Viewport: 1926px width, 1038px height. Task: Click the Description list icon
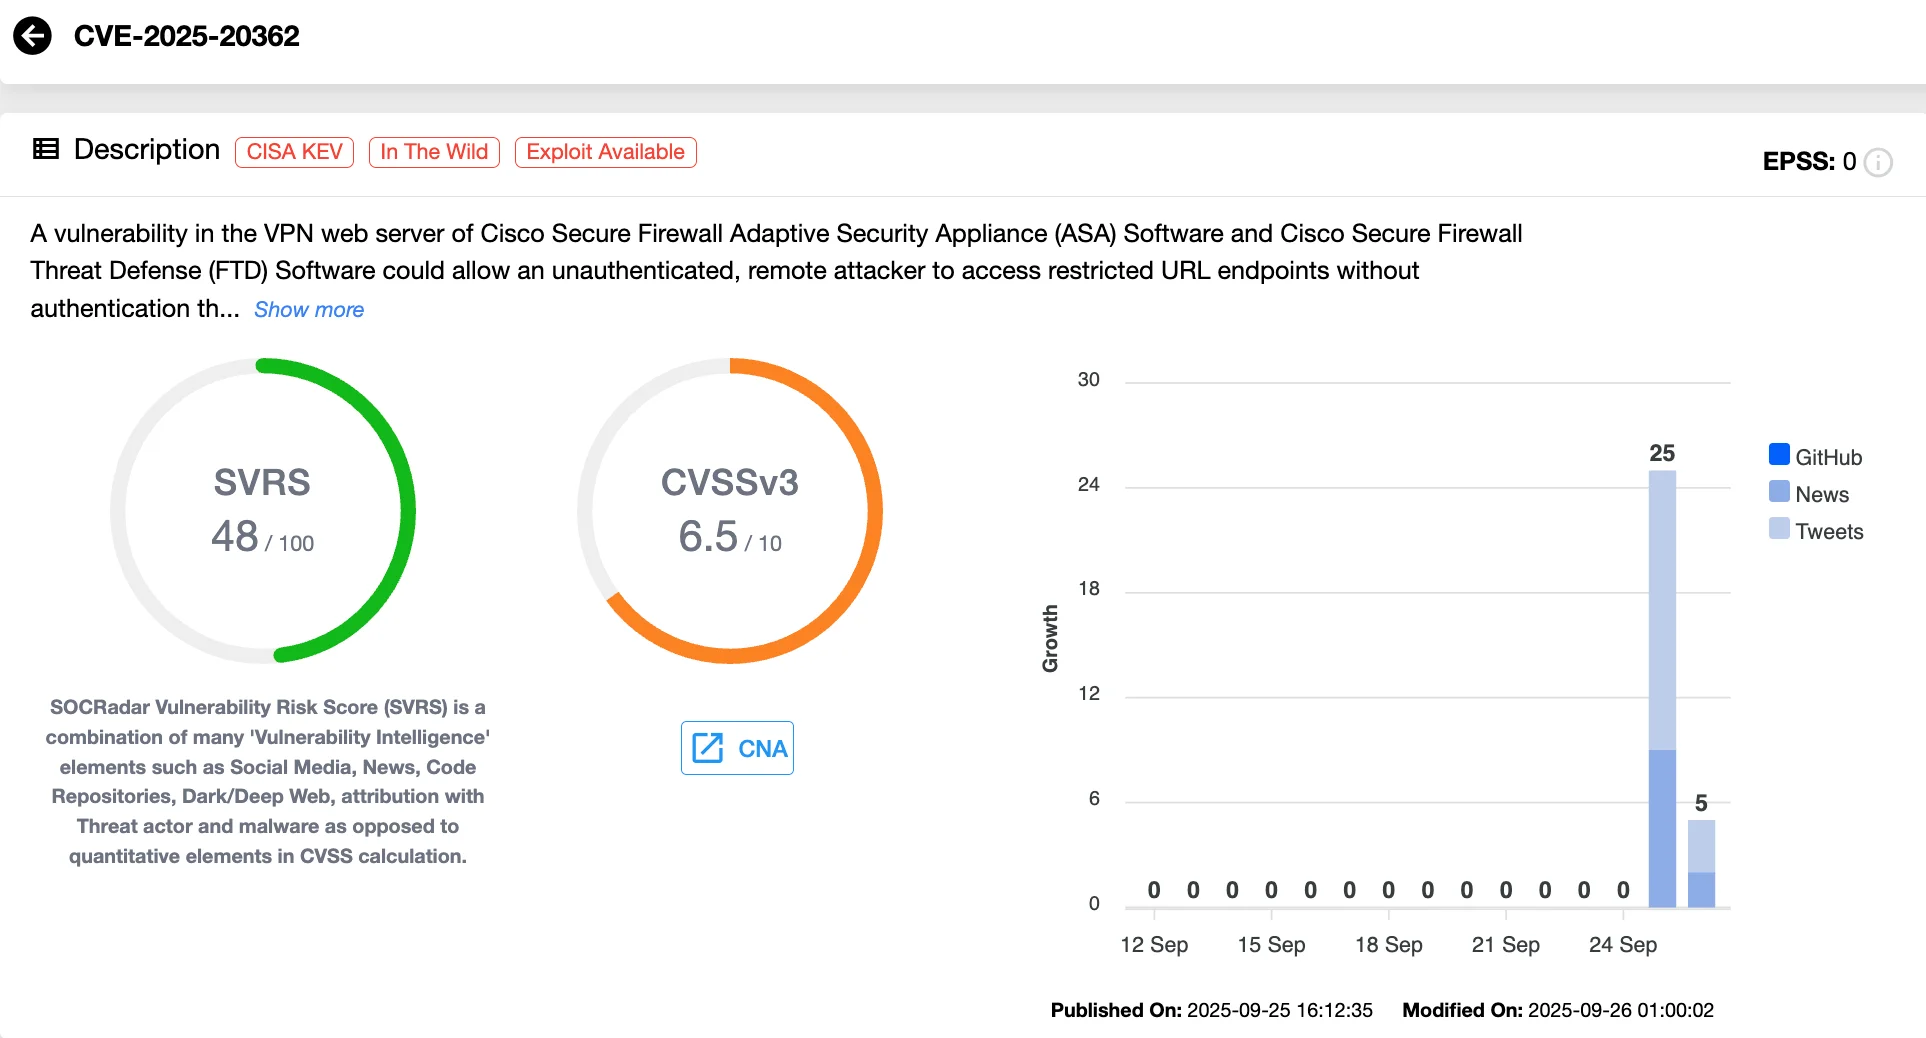(x=46, y=150)
